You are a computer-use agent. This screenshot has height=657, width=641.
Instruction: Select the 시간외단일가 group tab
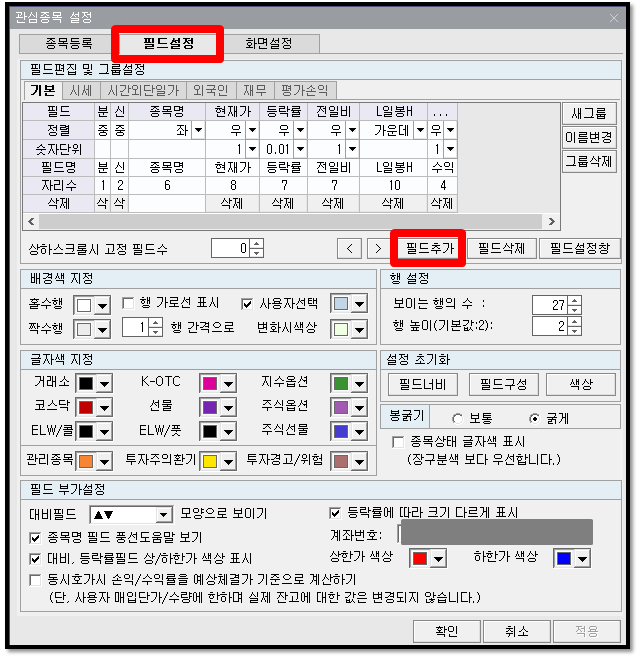(x=143, y=90)
